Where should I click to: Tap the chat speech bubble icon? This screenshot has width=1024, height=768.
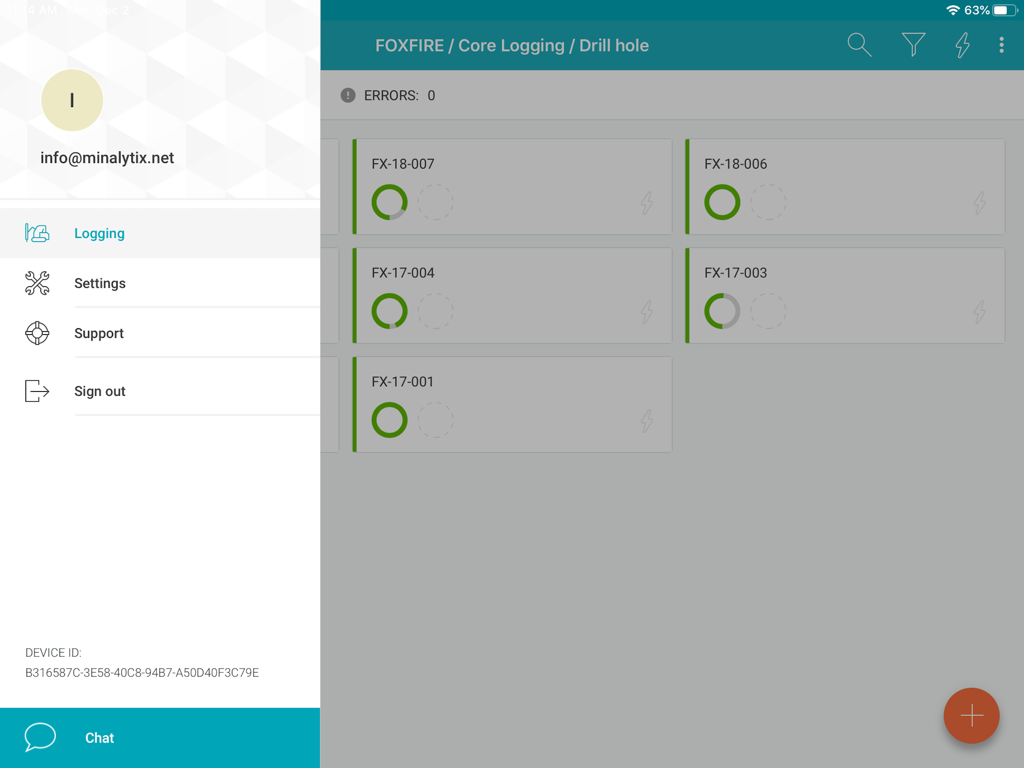(40, 737)
